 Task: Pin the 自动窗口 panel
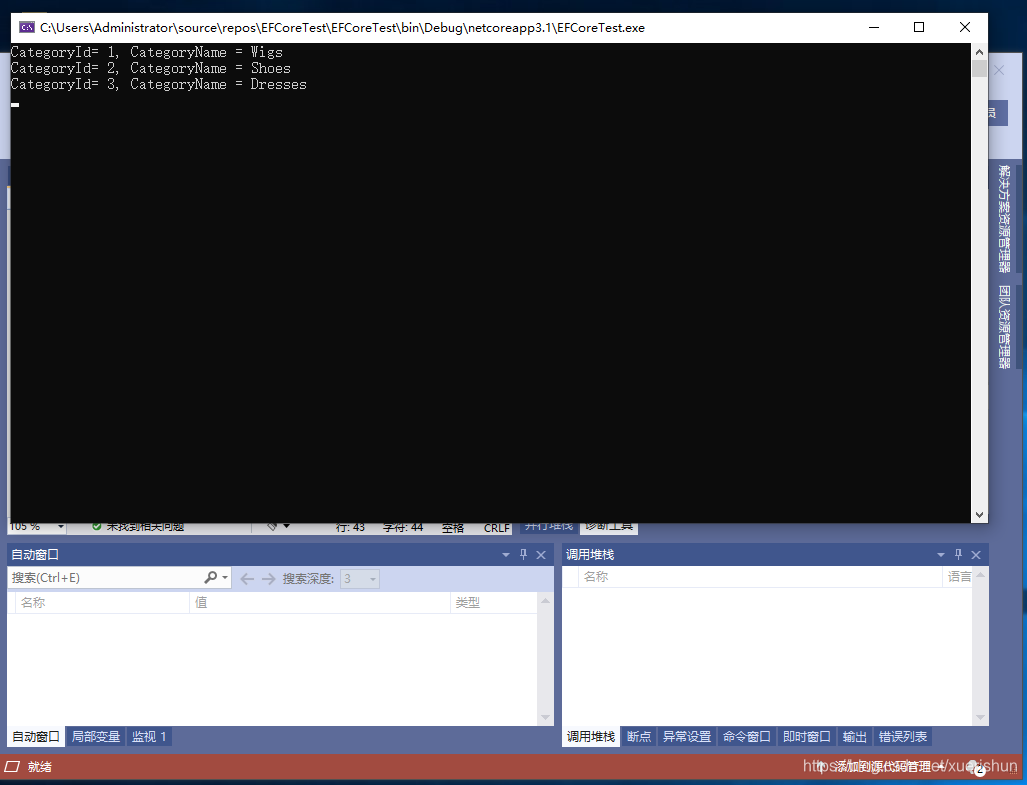point(523,553)
